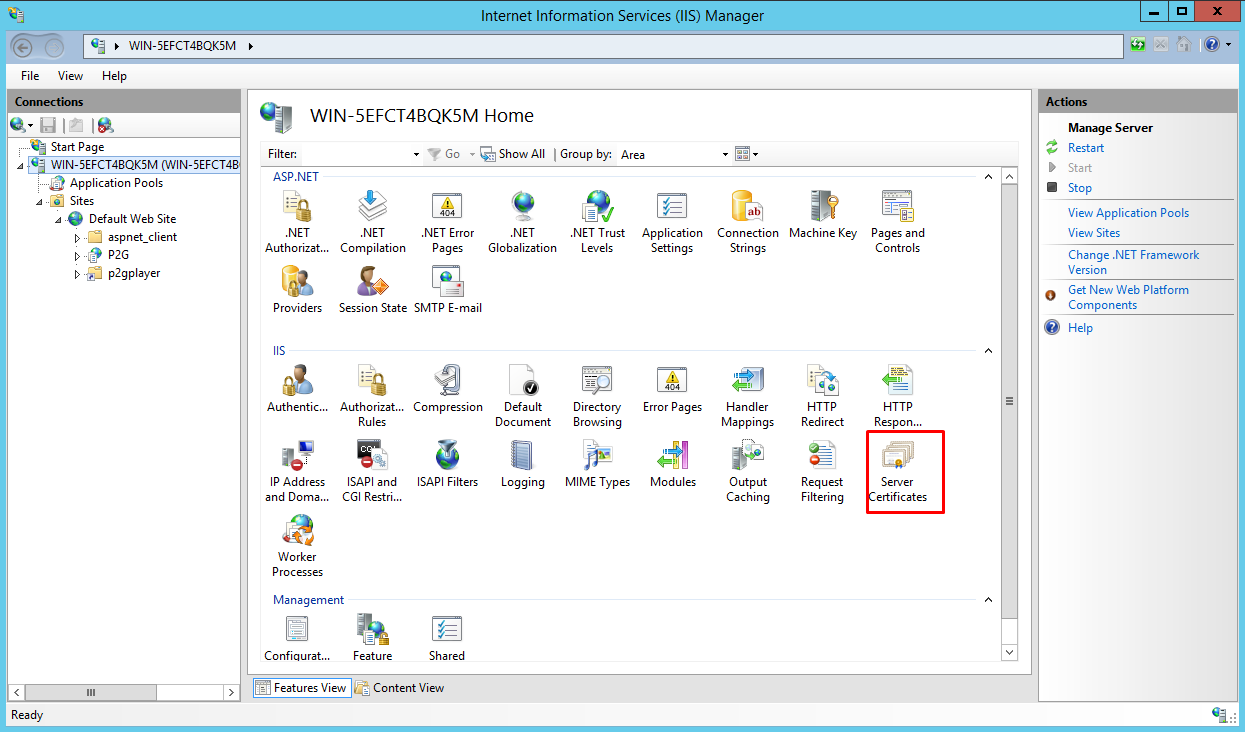
Task: Open the File menu
Action: pyautogui.click(x=30, y=75)
